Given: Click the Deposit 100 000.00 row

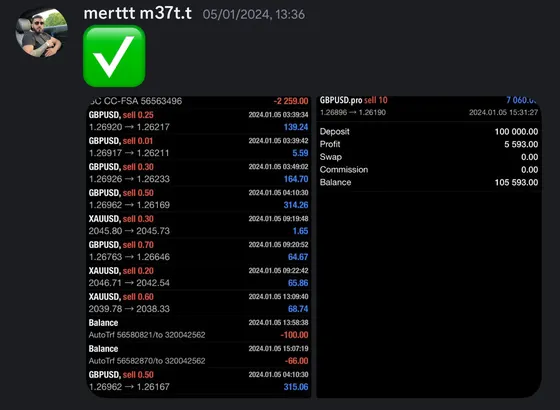Looking at the screenshot, I should 429,132.
